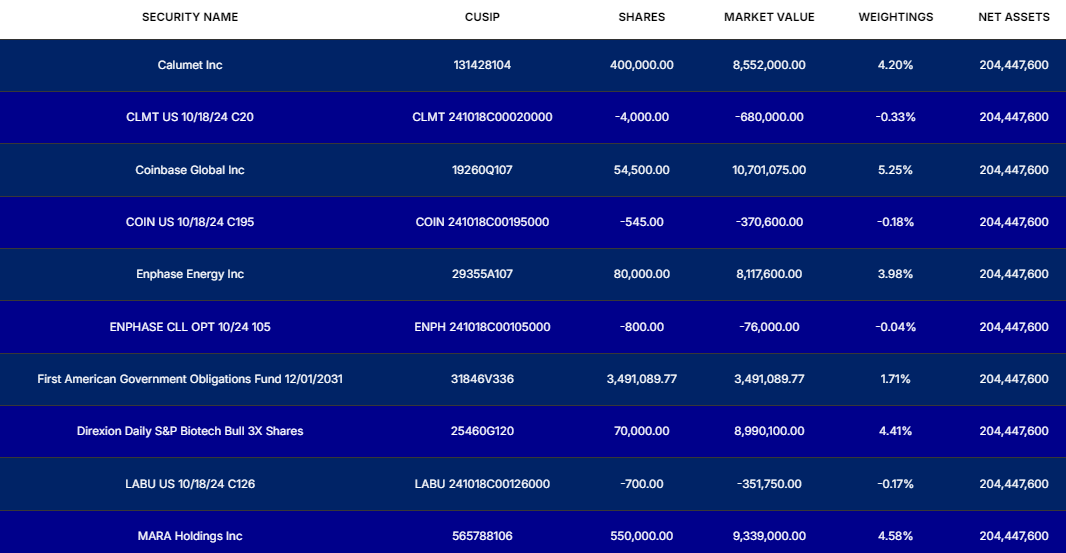Screen dimensions: 1066x553
Task: Click the SHARES column header
Action: [x=642, y=17]
